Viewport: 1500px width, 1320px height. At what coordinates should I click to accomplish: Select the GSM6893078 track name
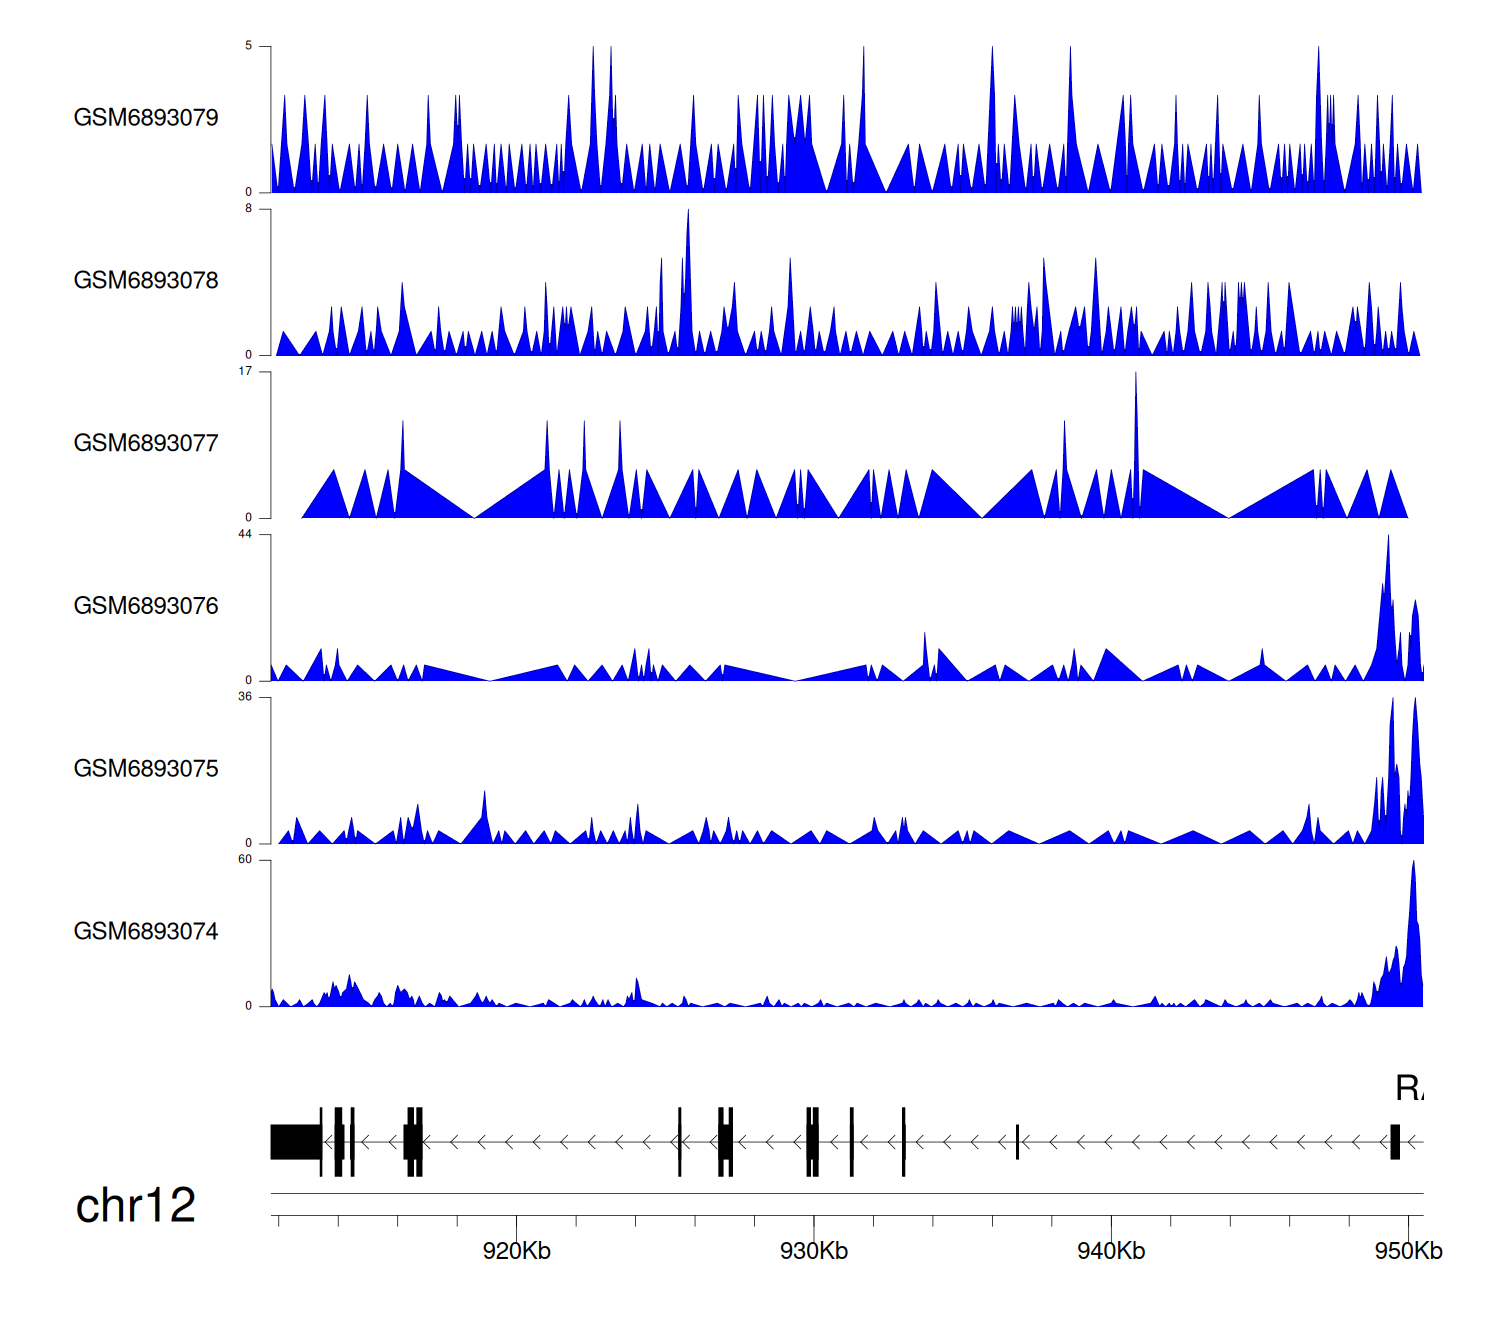click(146, 281)
